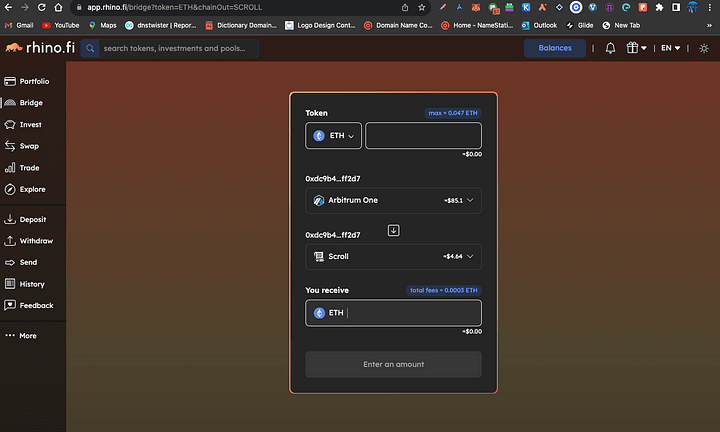Click the notification bell icon
The width and height of the screenshot is (720, 432).
(x=610, y=48)
